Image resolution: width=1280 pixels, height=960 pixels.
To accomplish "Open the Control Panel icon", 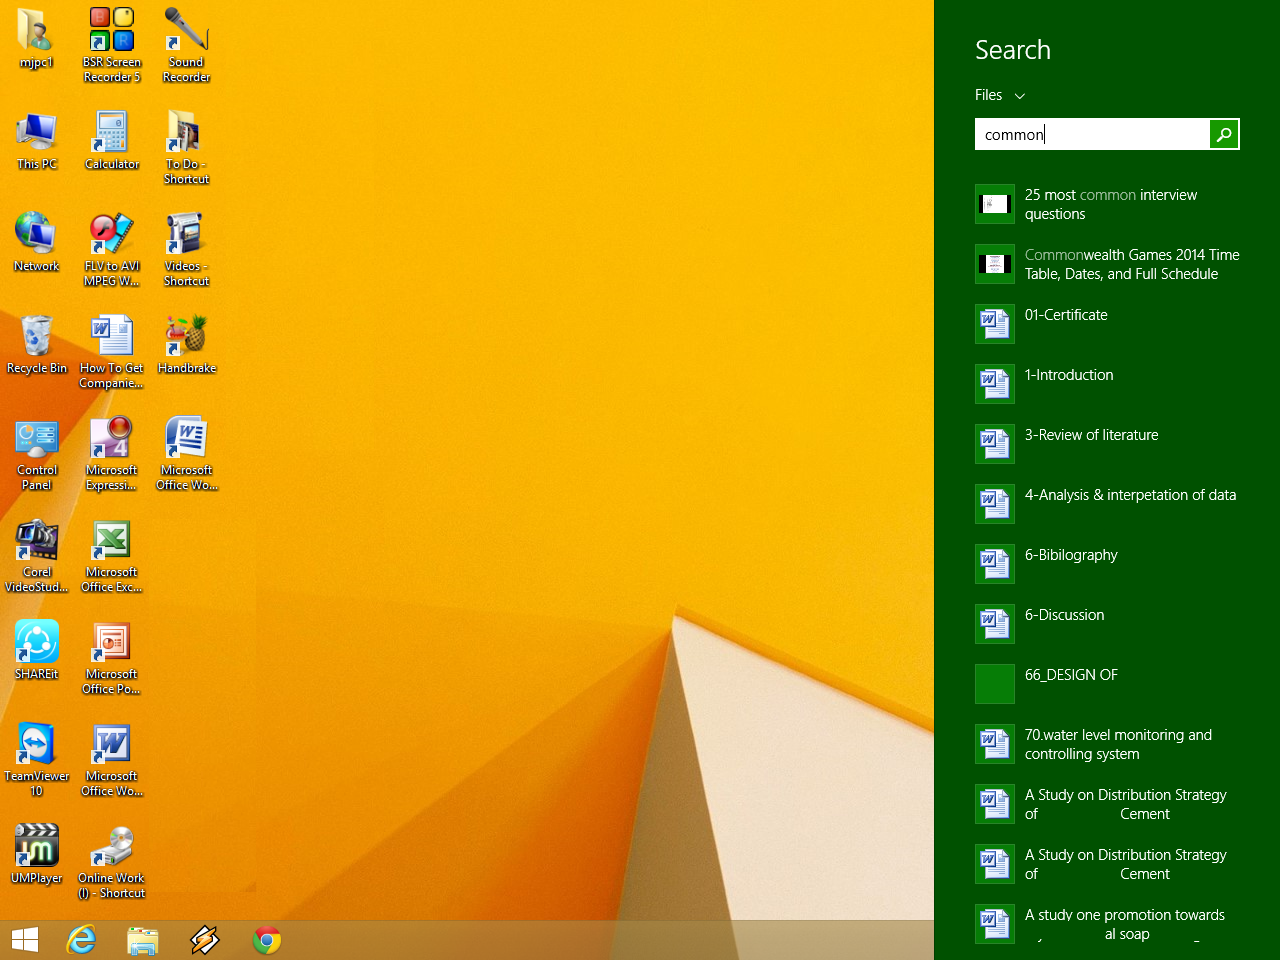I will pyautogui.click(x=36, y=455).
